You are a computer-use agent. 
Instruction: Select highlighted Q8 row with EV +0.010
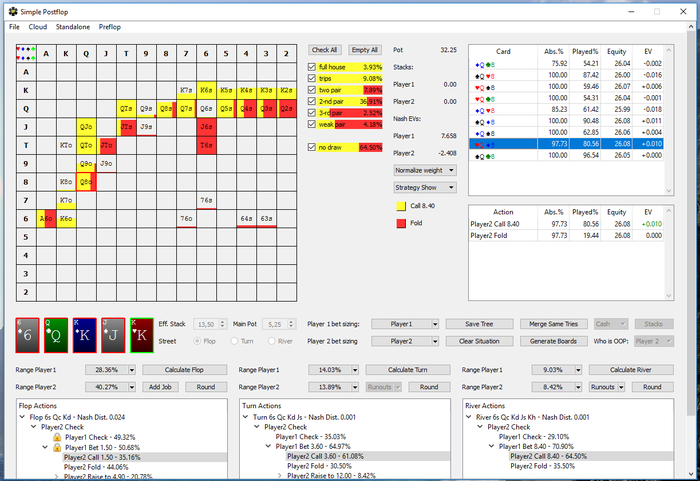(566, 144)
